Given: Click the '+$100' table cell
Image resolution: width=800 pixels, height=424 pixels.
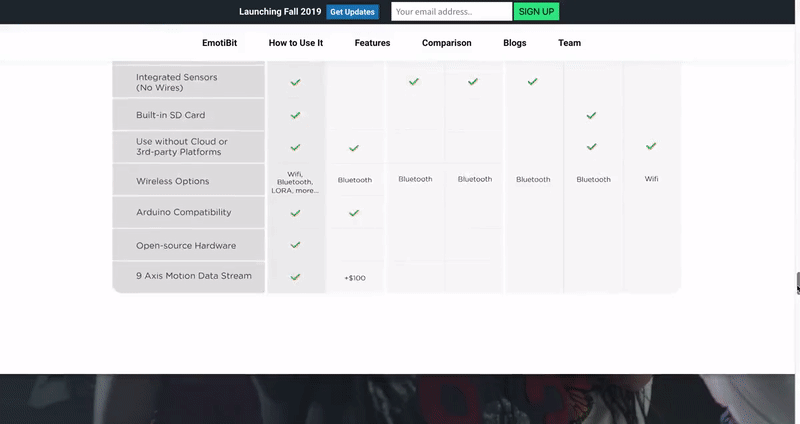Looking at the screenshot, I should click(355, 278).
